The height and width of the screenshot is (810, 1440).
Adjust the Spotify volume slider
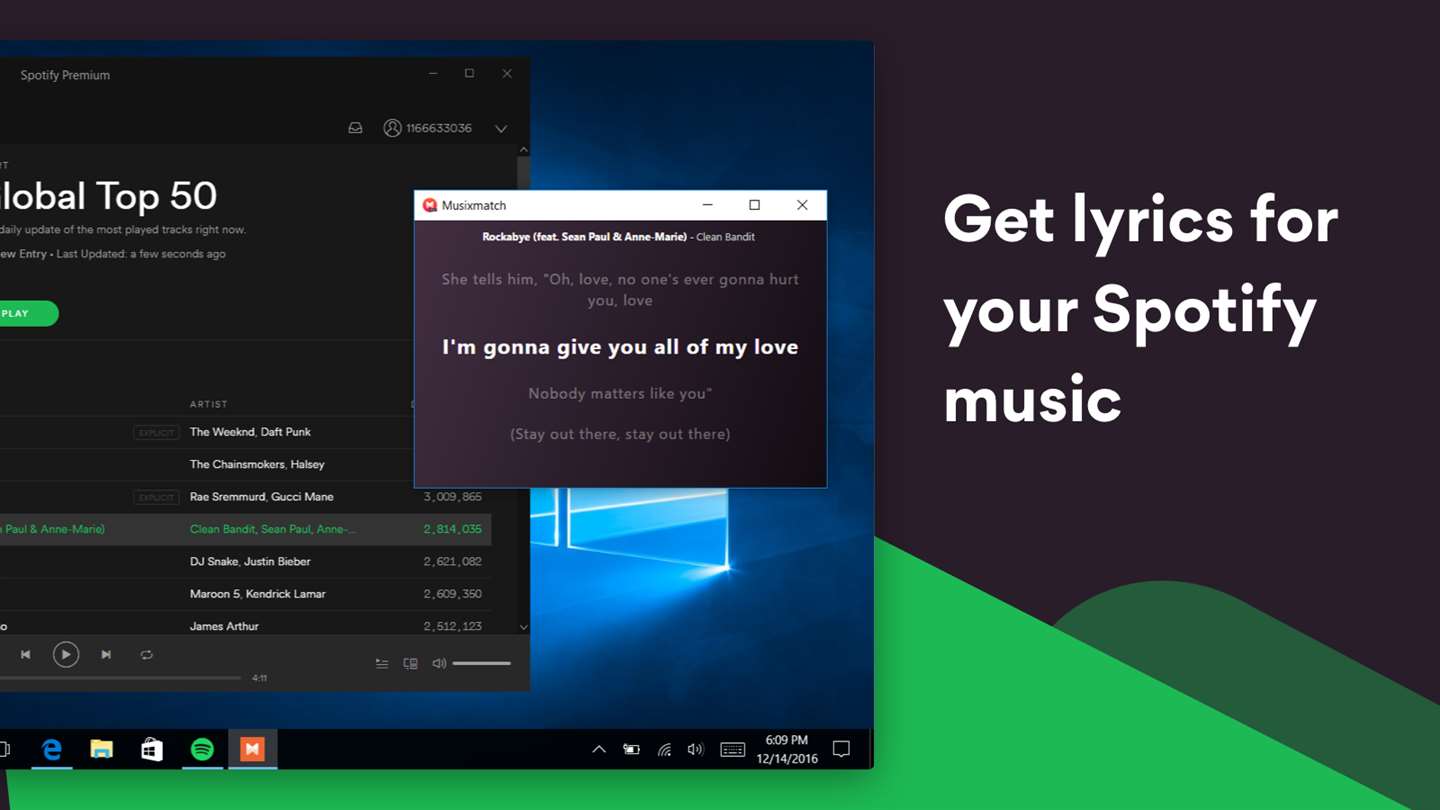482,663
